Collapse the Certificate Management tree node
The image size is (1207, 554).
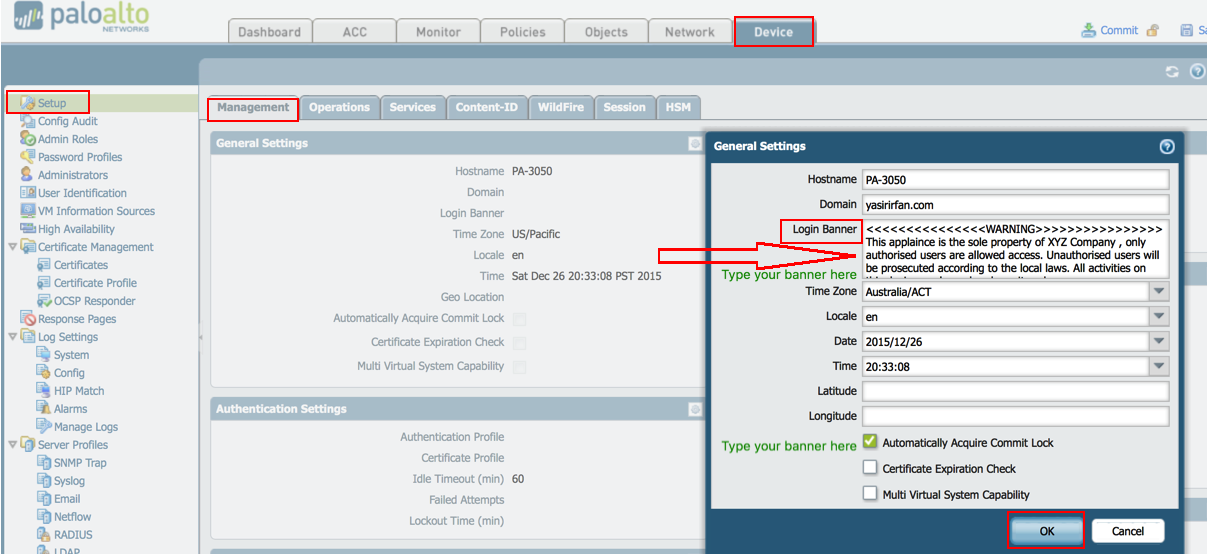tap(12, 247)
